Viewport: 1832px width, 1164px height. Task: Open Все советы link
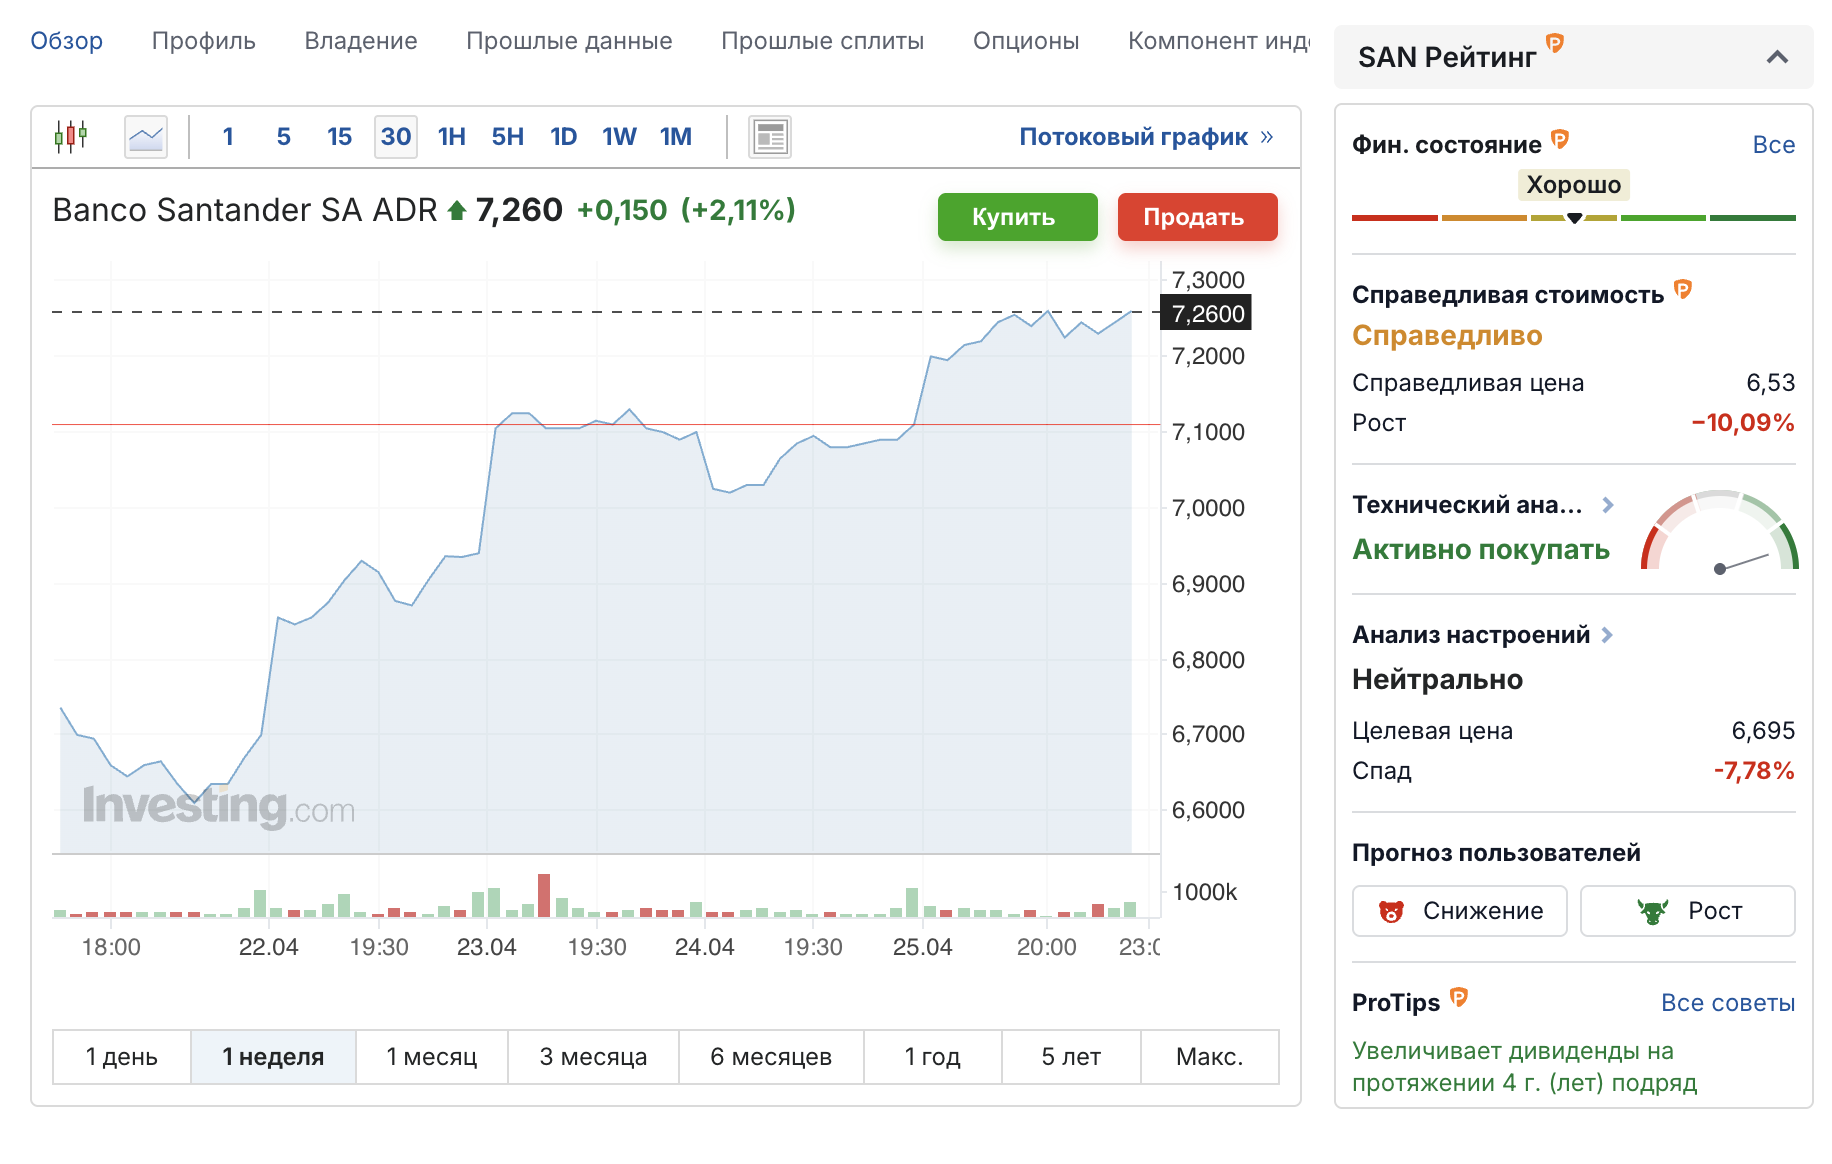click(x=1728, y=1003)
